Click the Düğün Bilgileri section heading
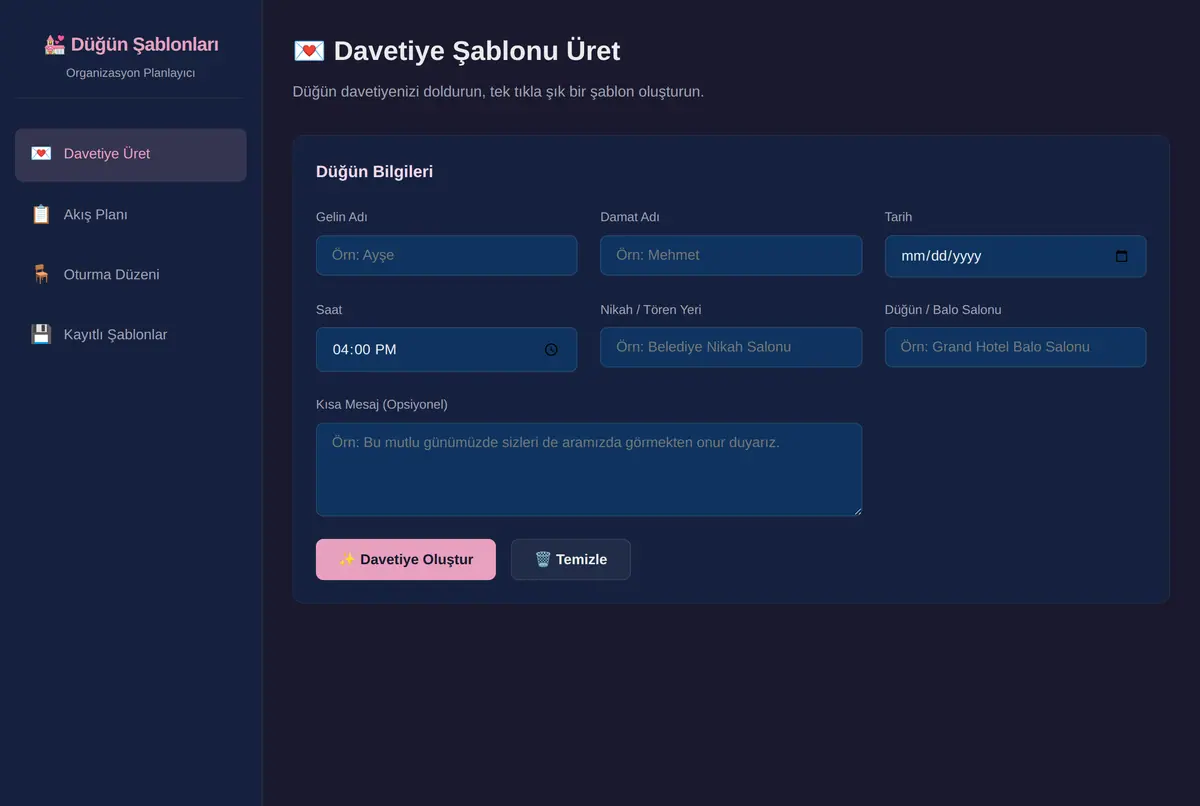1200x806 pixels. click(x=374, y=172)
